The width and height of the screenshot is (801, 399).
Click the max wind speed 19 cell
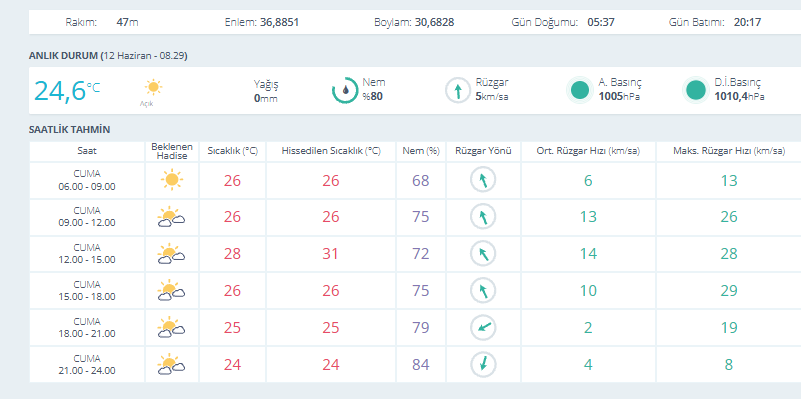729,327
